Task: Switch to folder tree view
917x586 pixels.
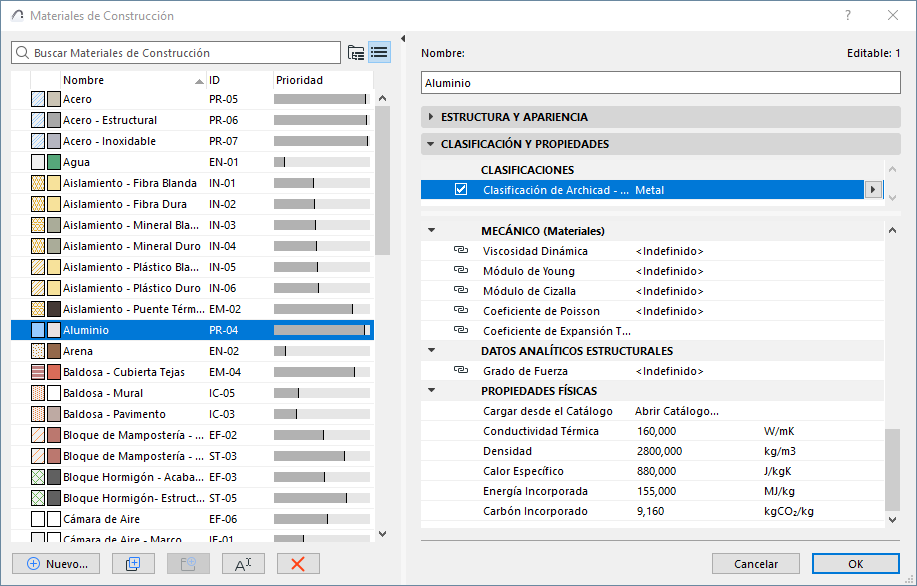Action: point(356,53)
